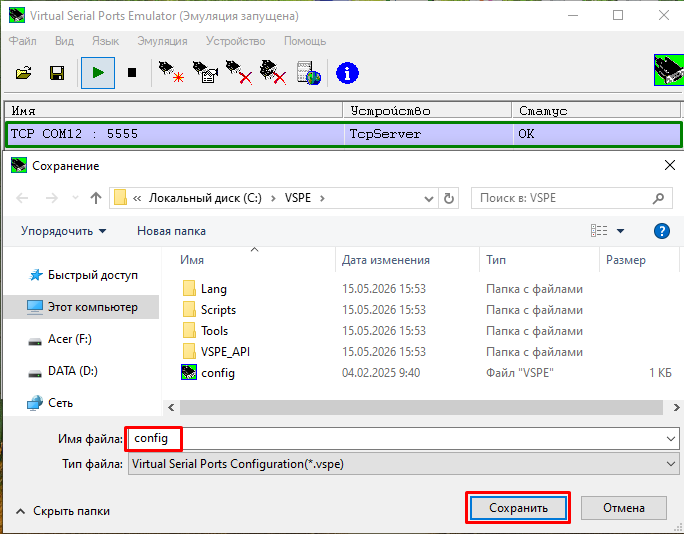Open the Помощь menu
Viewport: 684px width, 534px height.
305,41
